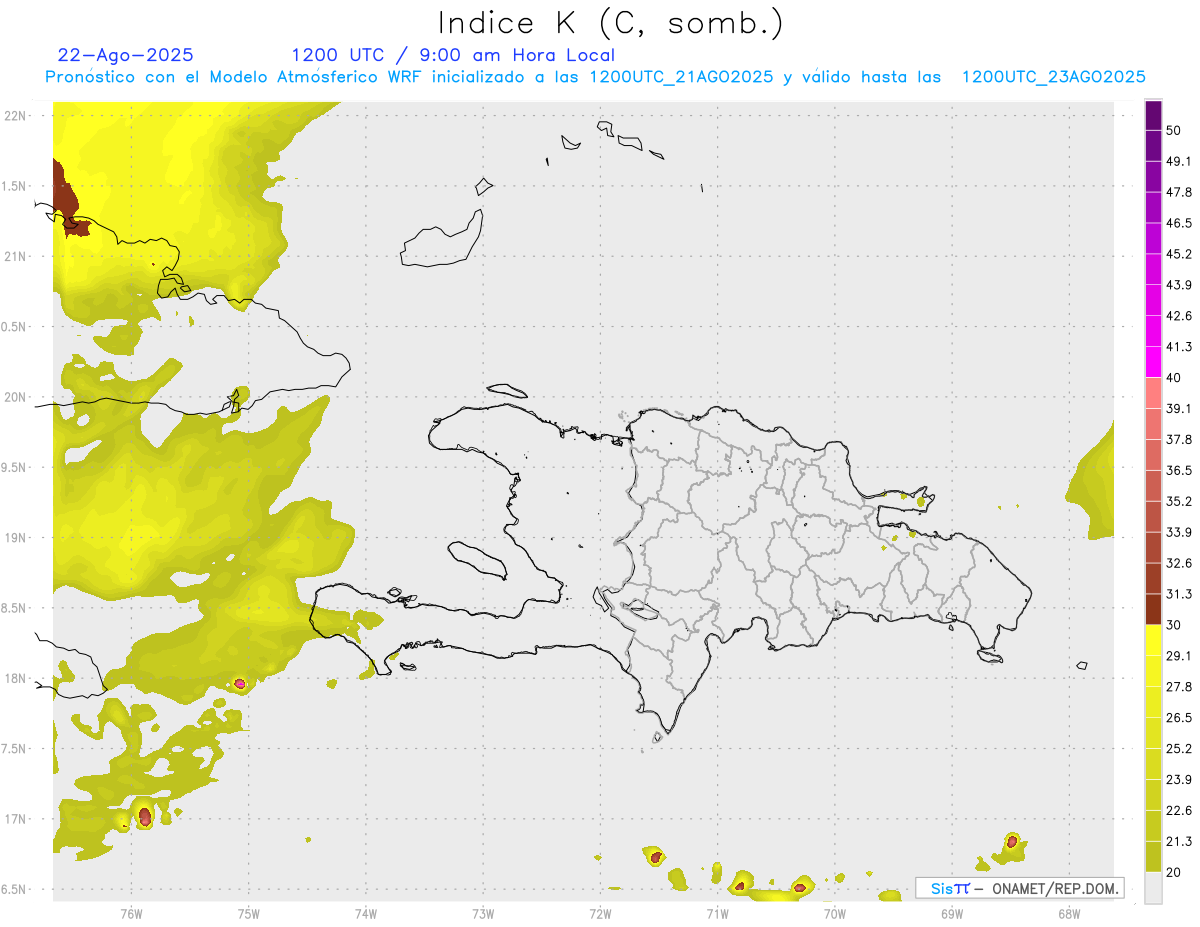The height and width of the screenshot is (927, 1200).
Task: Pick the dark brown colorbar segment above 30
Action: tap(1153, 608)
